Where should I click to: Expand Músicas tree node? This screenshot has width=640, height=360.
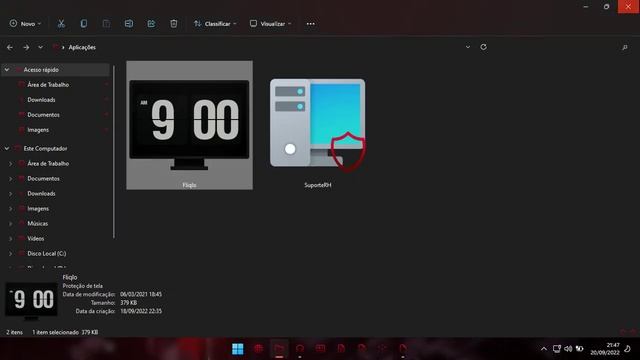(11, 224)
